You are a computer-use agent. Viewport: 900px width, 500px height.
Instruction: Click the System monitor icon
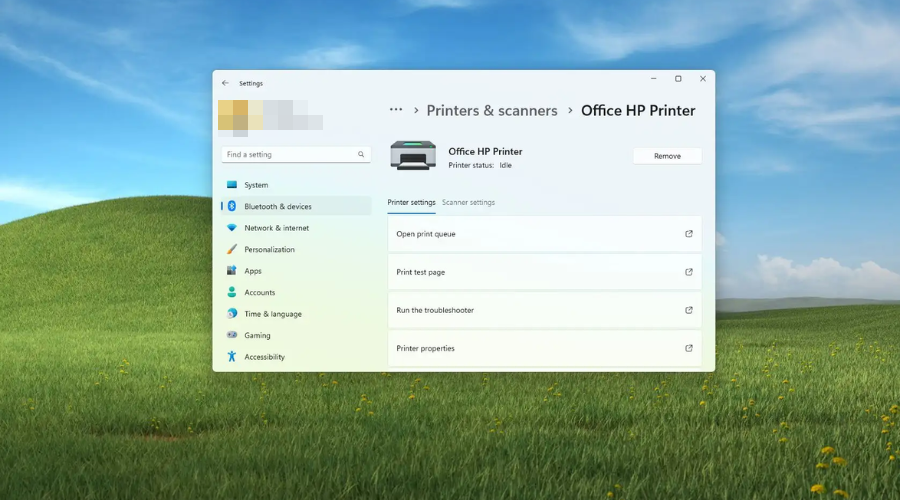coord(232,185)
